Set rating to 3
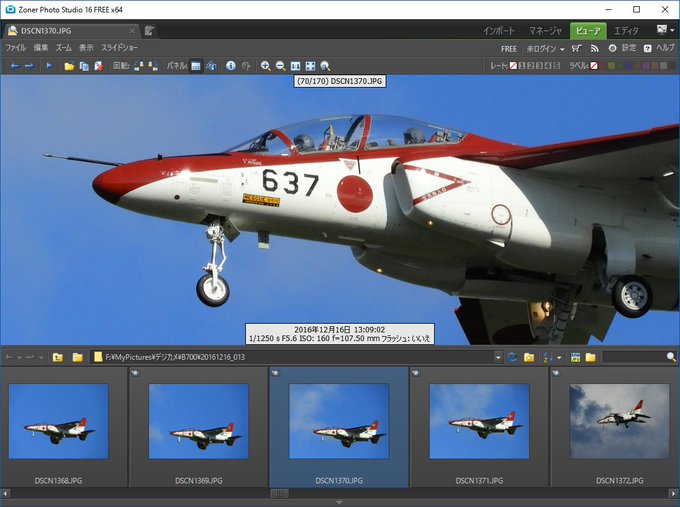Viewport: 680px width, 507px height. coord(539,66)
